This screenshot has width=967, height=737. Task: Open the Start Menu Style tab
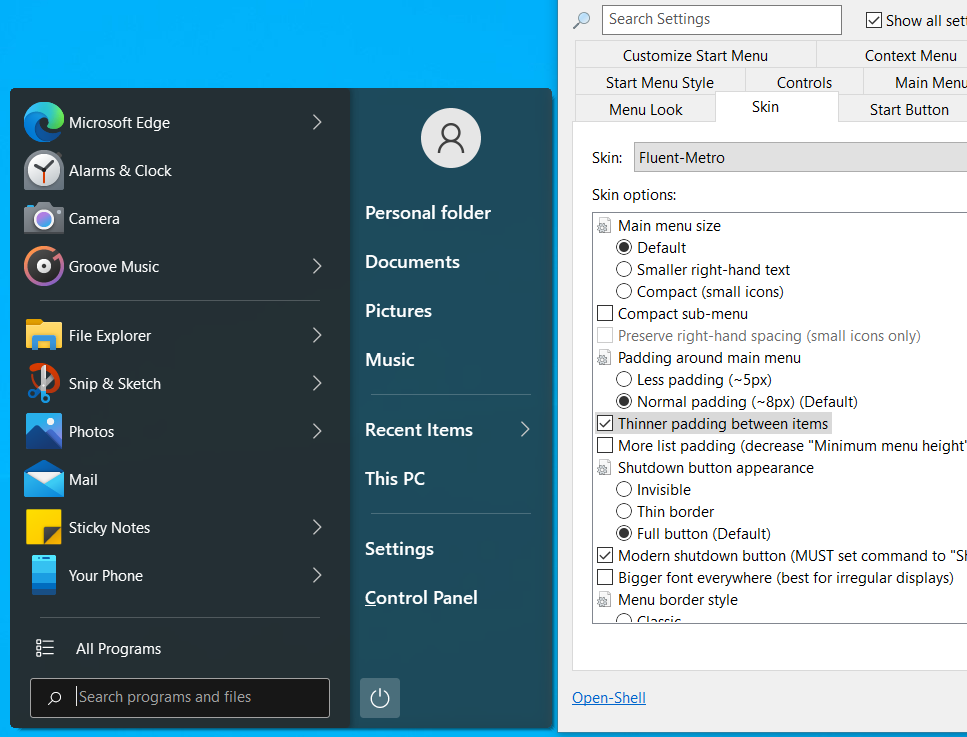(x=659, y=82)
